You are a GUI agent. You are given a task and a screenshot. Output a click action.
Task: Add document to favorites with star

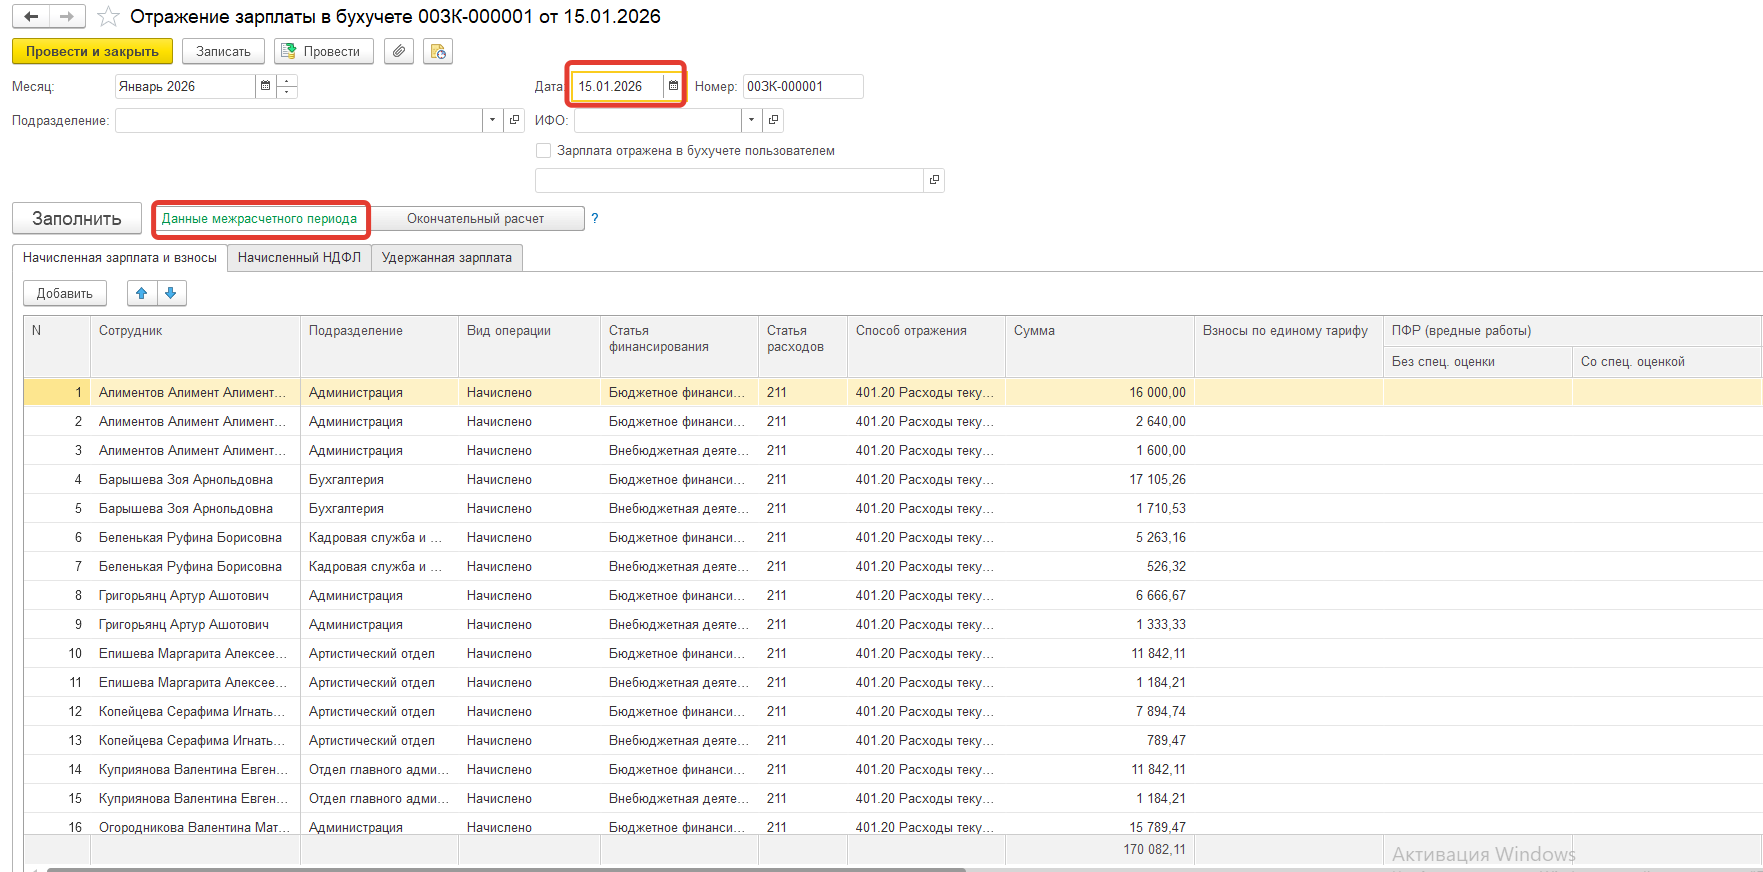(x=109, y=17)
